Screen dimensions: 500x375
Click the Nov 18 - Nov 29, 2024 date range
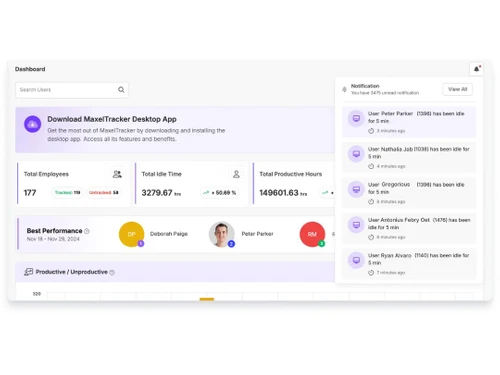(53, 239)
